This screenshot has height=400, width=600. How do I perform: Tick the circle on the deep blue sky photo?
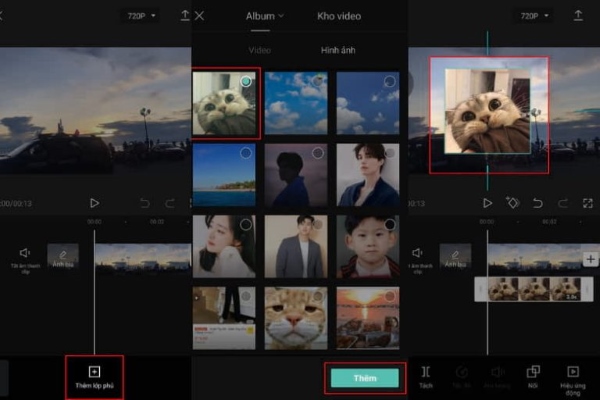click(x=390, y=81)
